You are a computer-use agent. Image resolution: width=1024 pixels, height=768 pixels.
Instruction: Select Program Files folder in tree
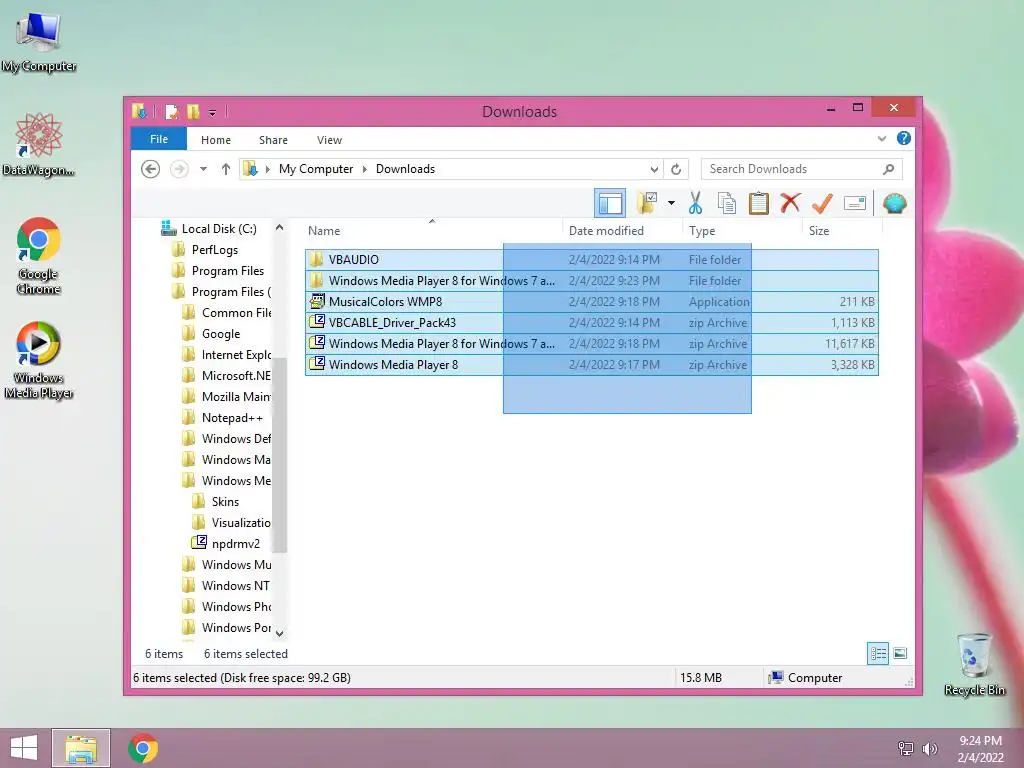(217, 270)
